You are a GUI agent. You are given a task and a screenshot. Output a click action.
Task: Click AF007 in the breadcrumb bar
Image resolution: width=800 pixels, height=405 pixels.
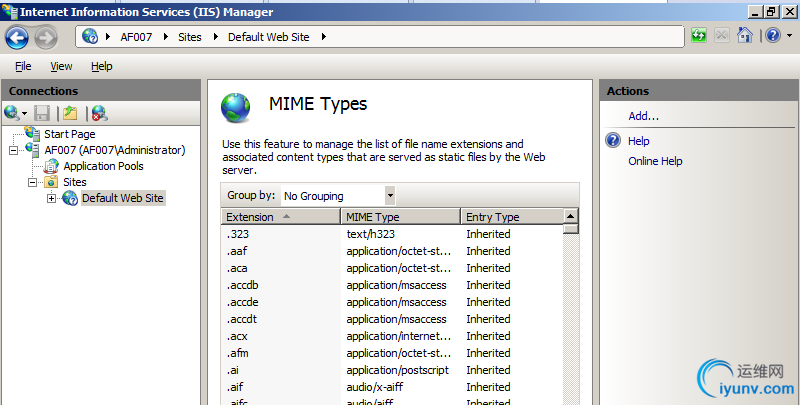pyautogui.click(x=136, y=37)
